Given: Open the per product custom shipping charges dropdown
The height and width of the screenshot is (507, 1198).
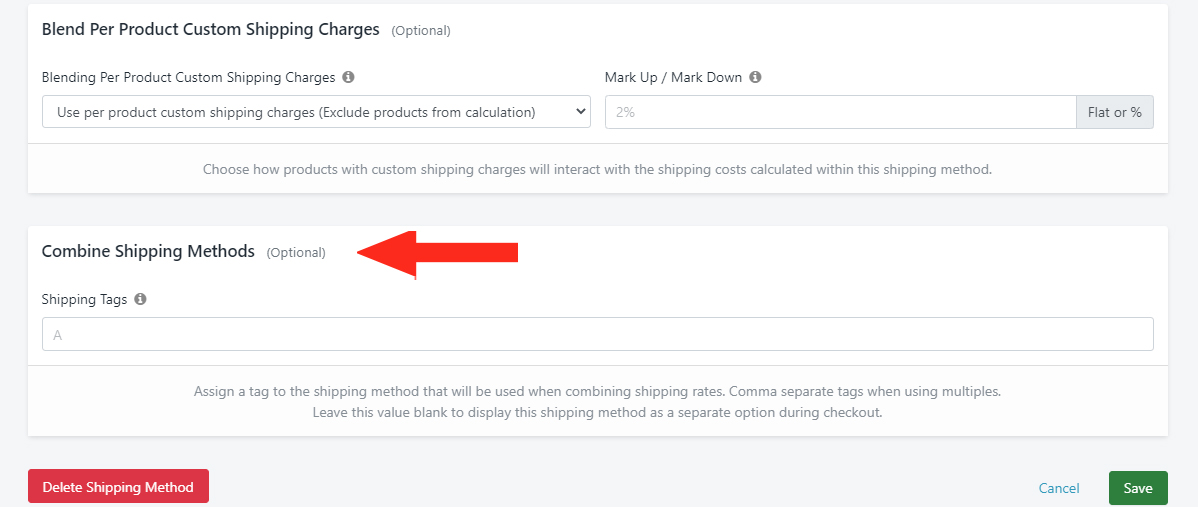Looking at the screenshot, I should pos(316,112).
